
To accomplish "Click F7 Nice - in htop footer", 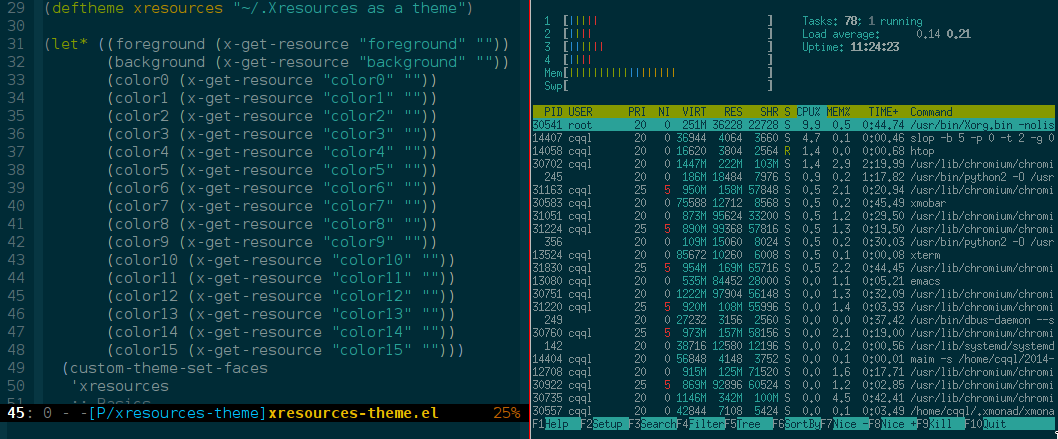I will (844, 423).
